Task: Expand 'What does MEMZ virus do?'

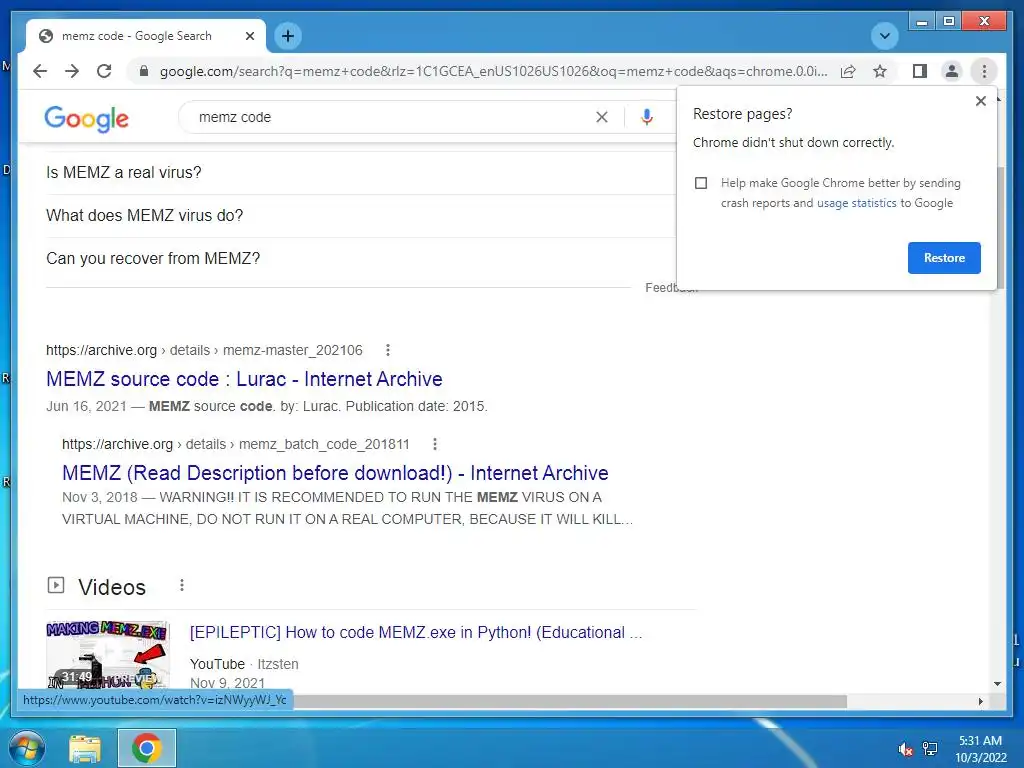Action: point(359,216)
